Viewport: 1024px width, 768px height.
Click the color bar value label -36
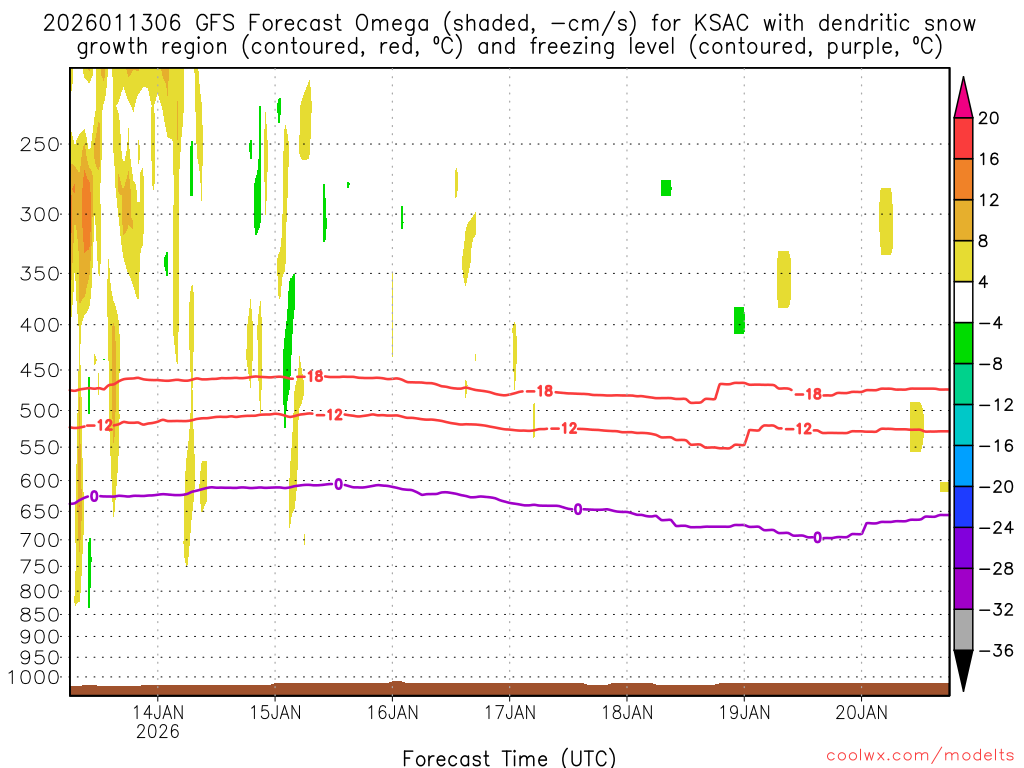click(x=997, y=650)
